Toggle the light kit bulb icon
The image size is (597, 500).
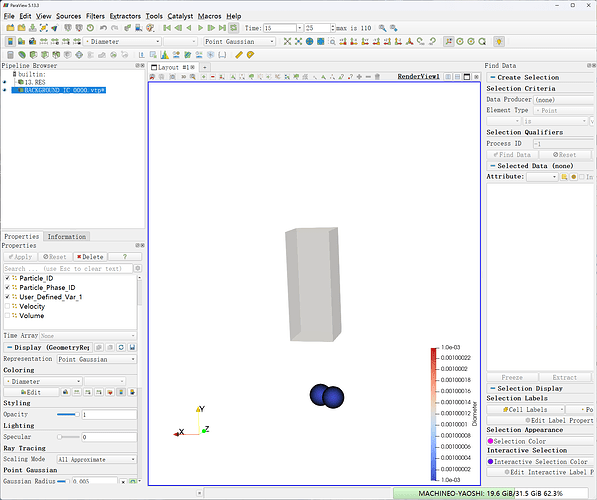(x=499, y=42)
